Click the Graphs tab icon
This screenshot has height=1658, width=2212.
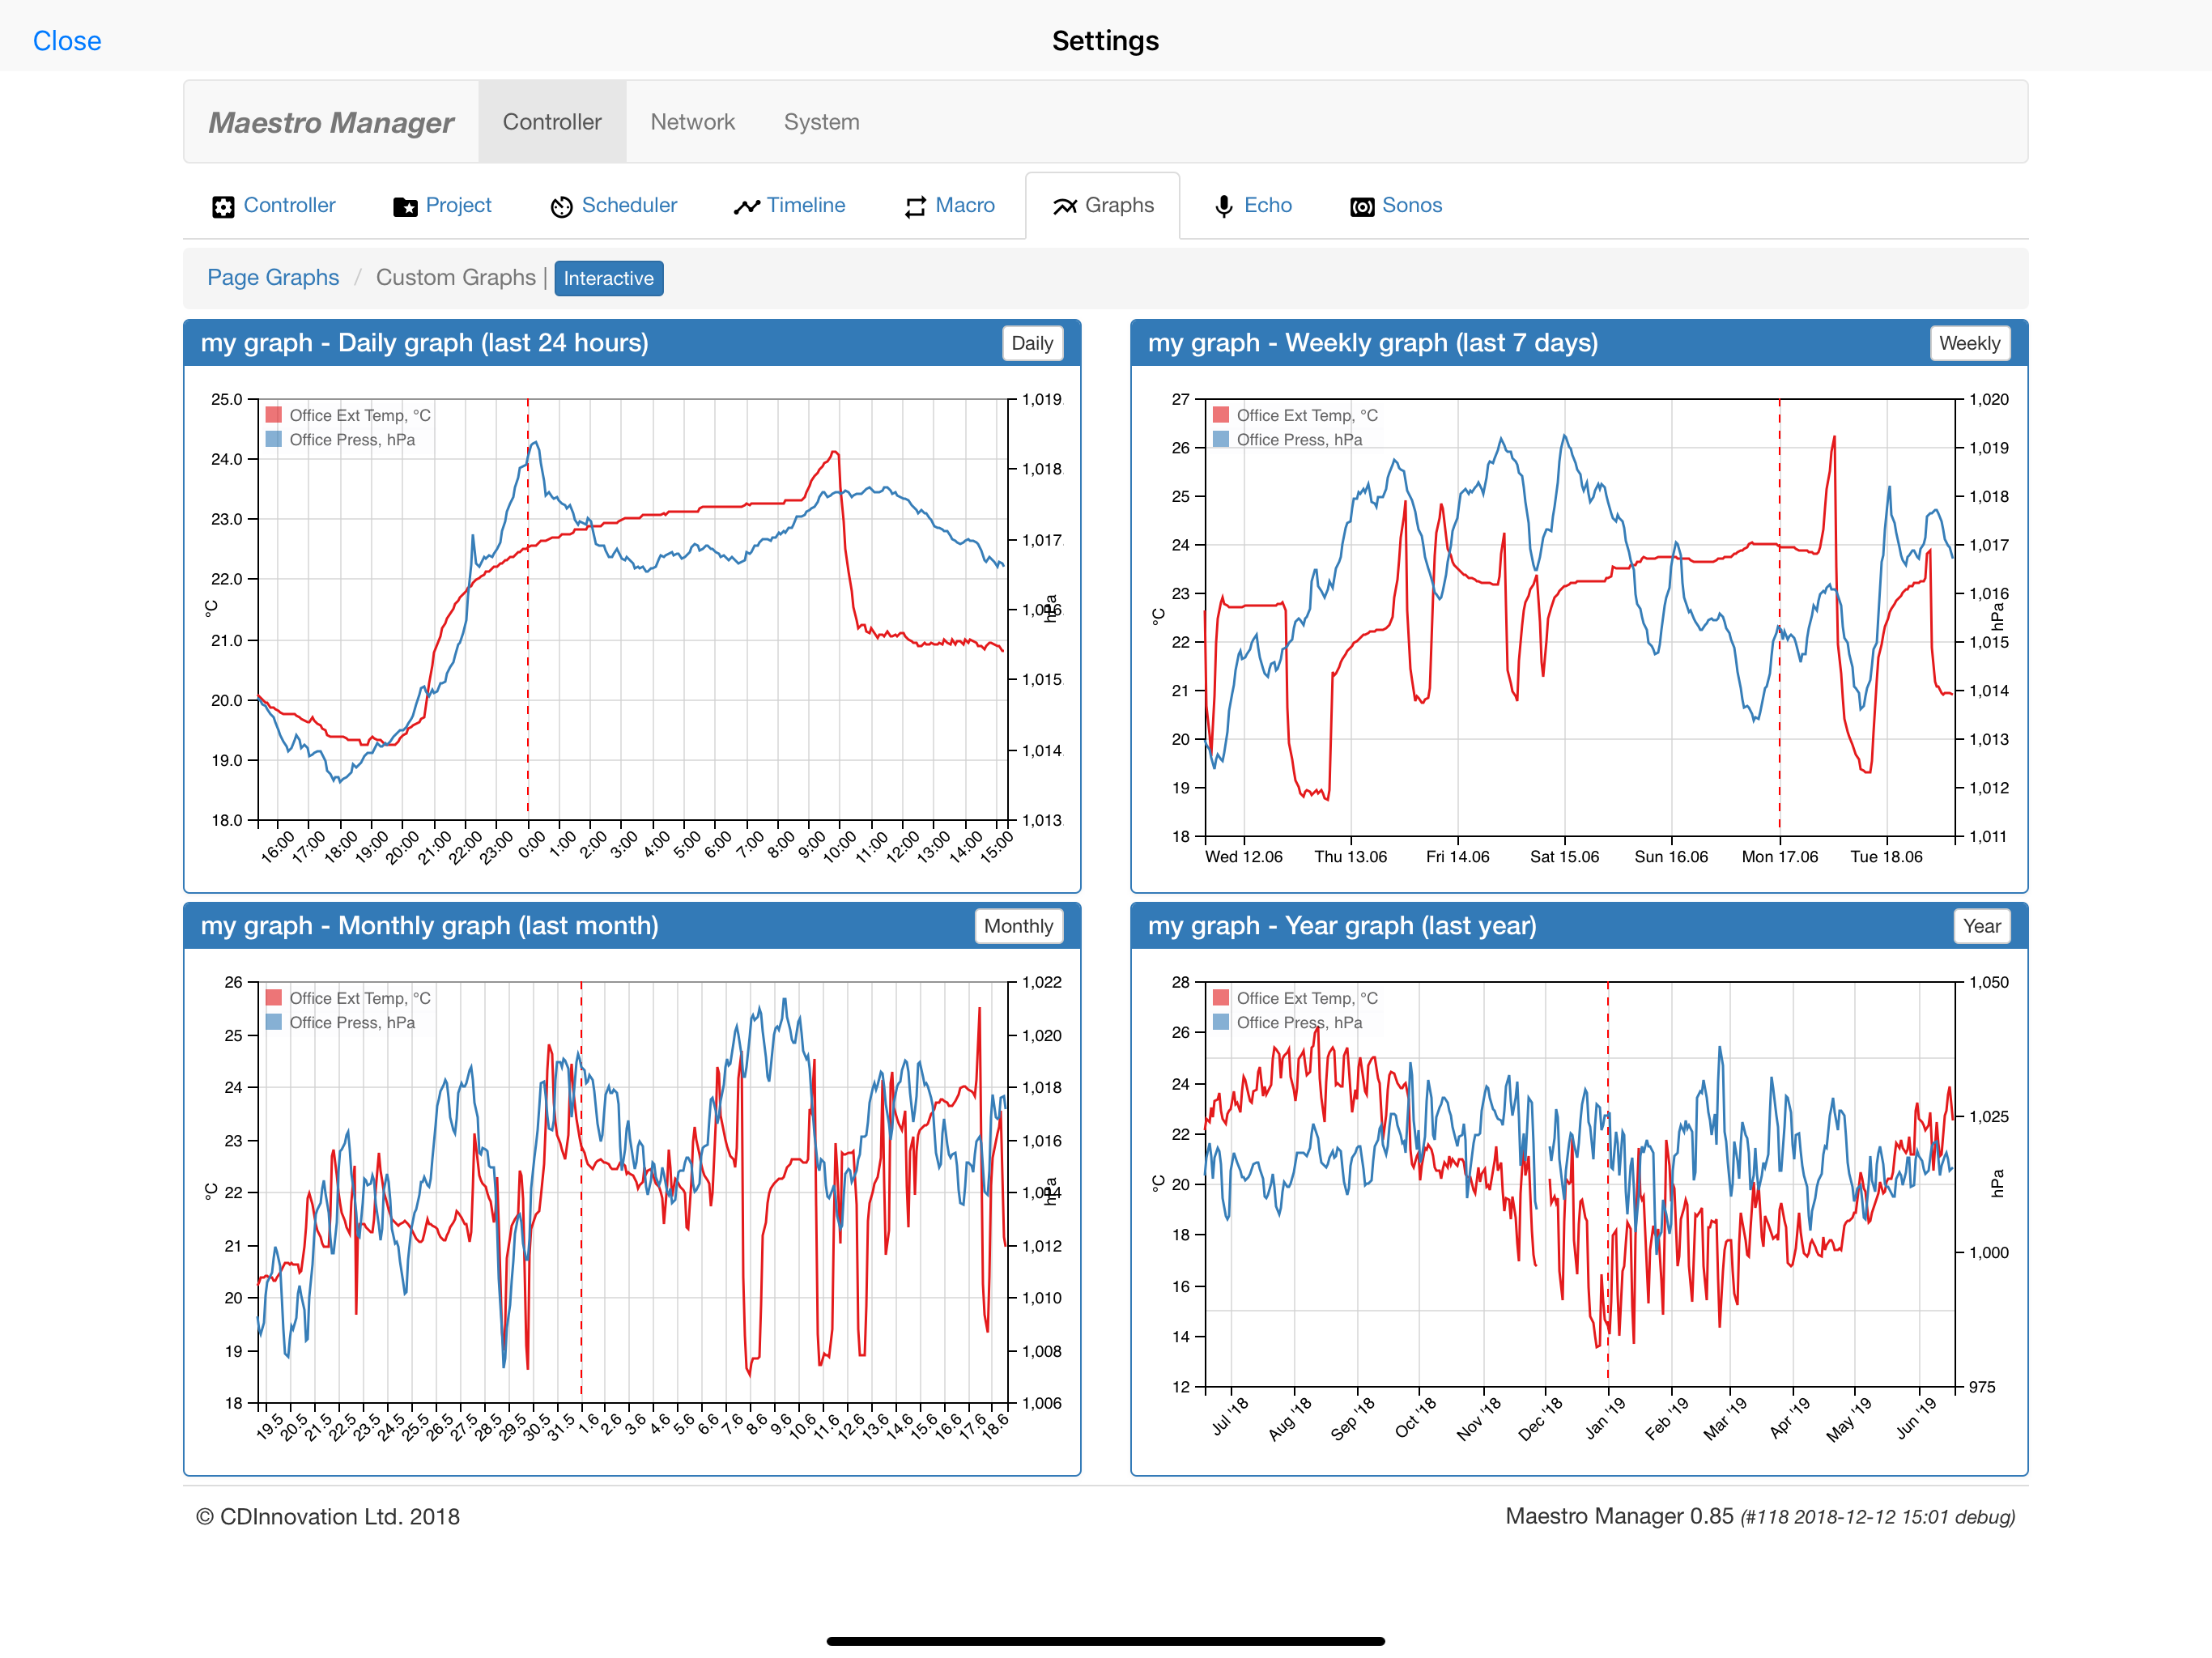(x=1065, y=206)
